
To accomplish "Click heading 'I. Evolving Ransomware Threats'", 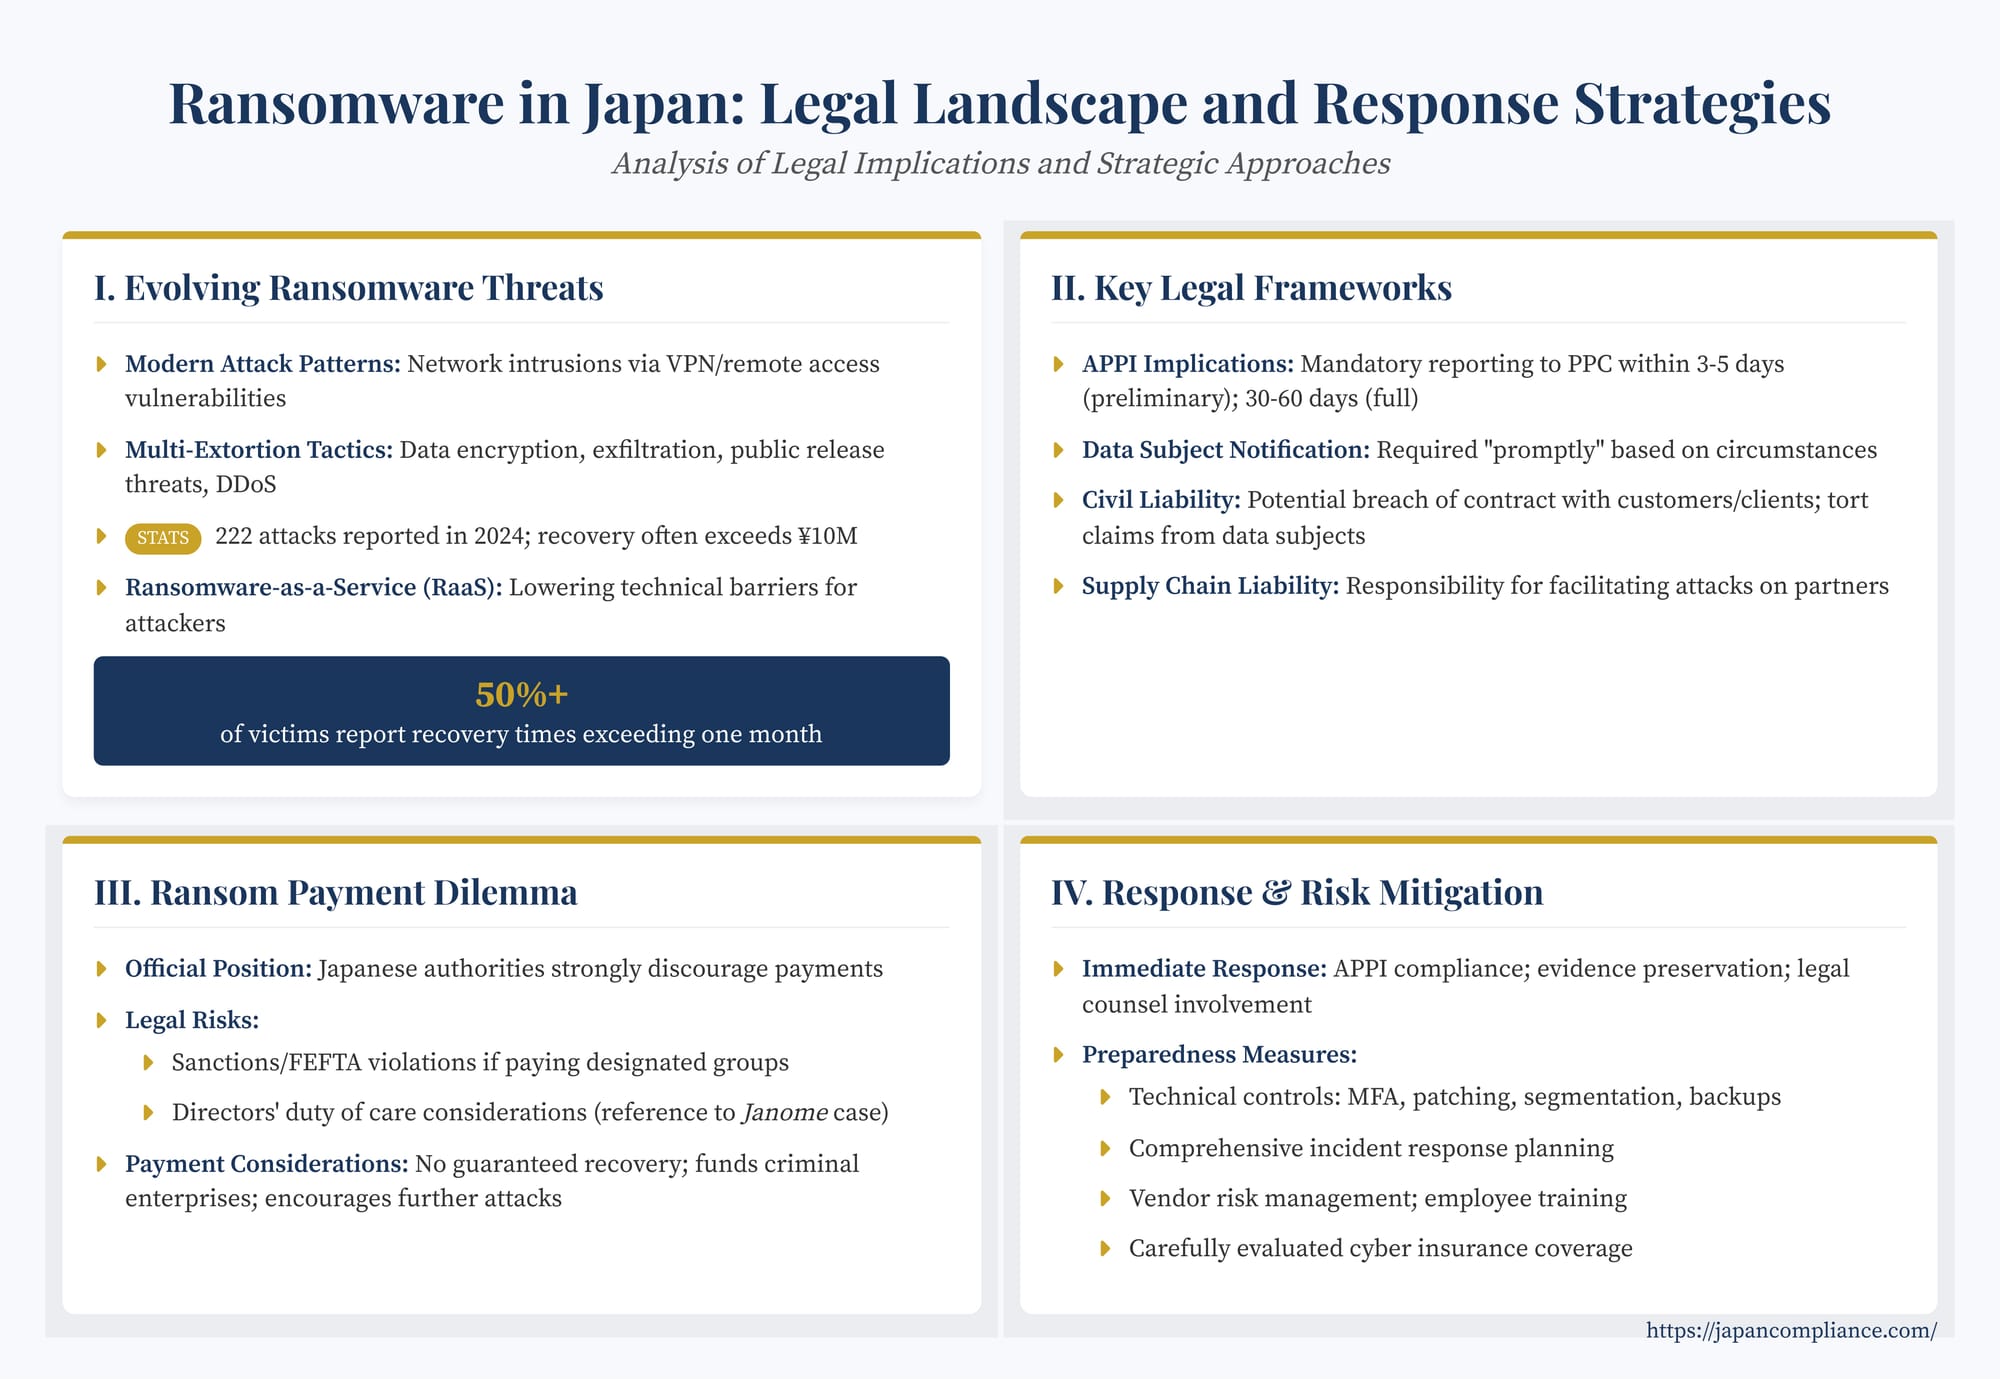I will (x=349, y=288).
